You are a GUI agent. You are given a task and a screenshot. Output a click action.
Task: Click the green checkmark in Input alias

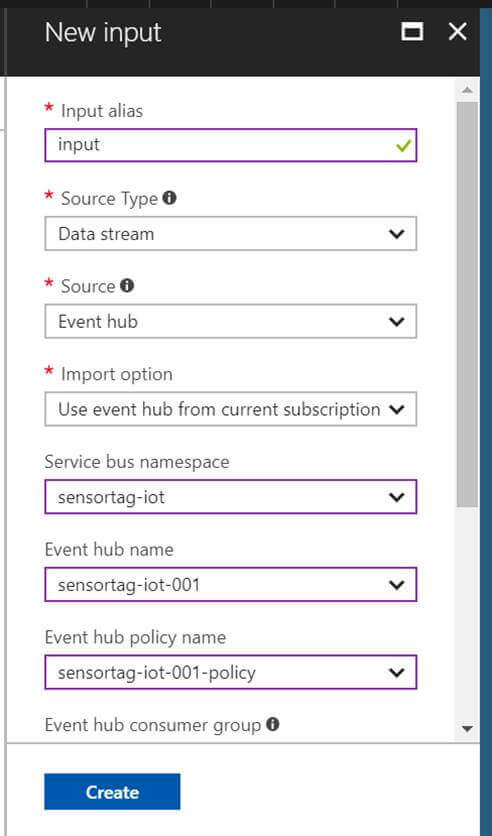click(x=404, y=145)
